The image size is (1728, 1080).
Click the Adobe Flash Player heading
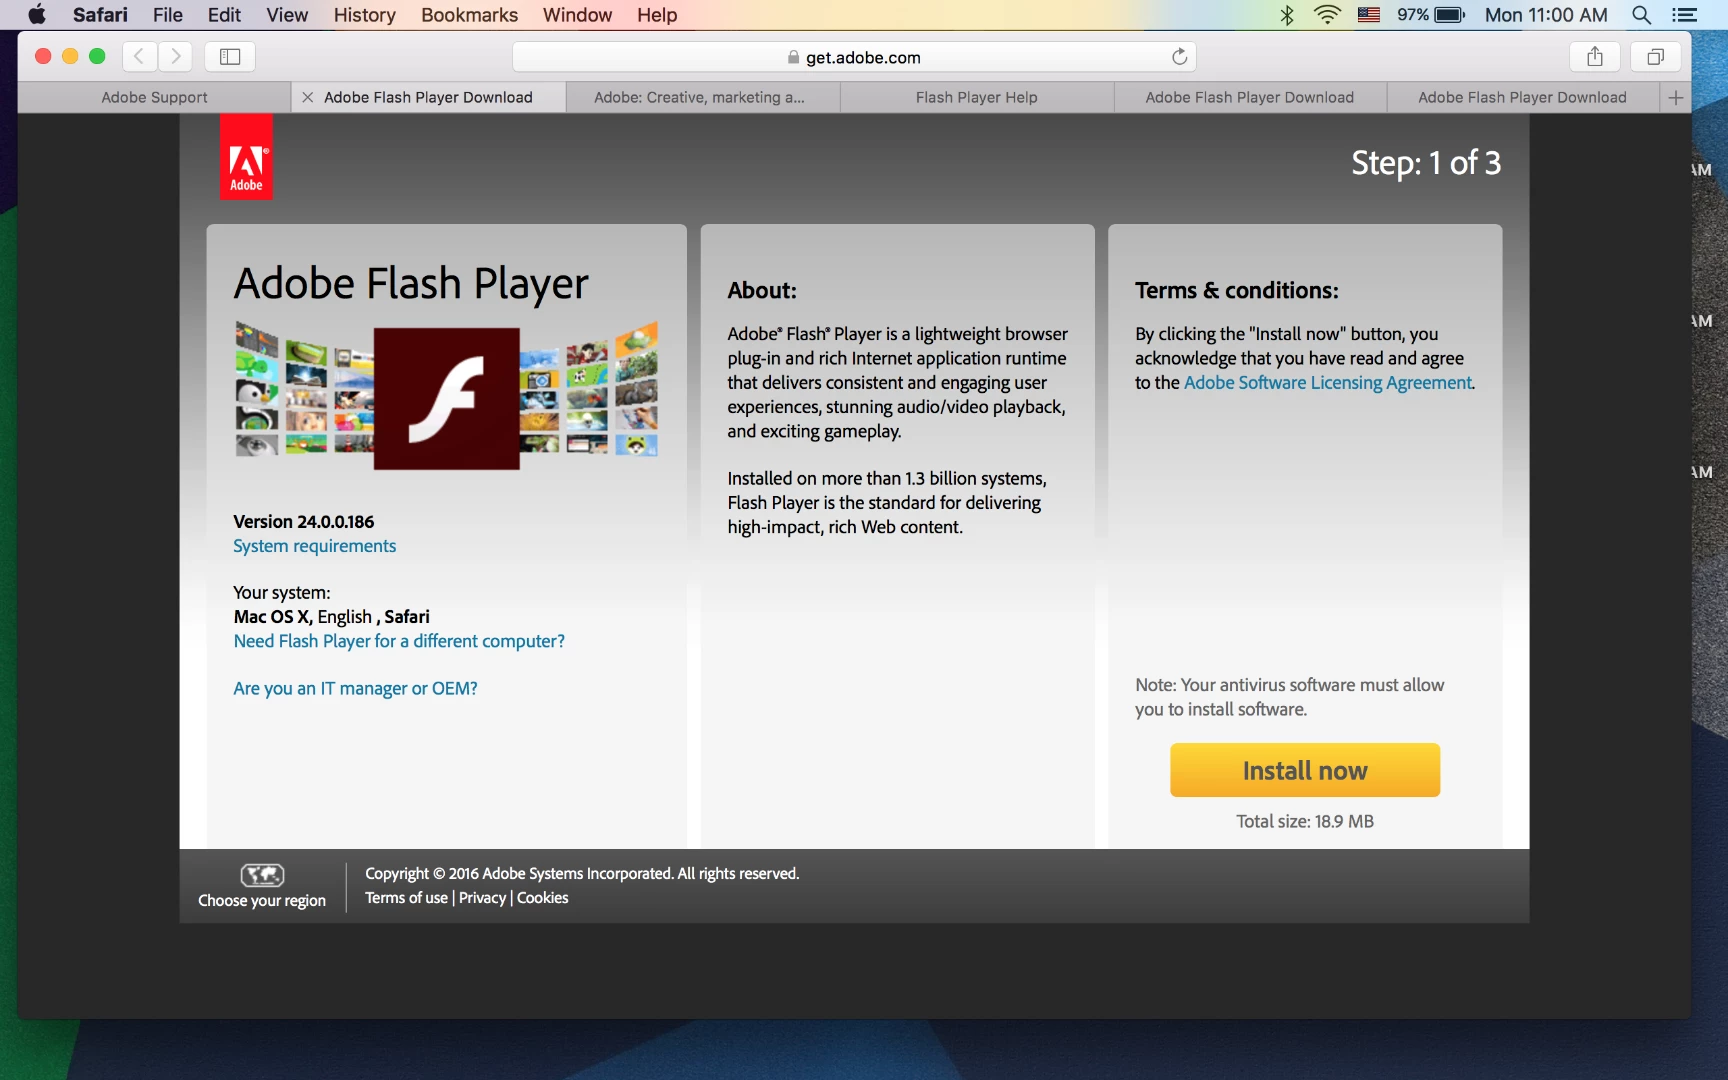point(411,284)
